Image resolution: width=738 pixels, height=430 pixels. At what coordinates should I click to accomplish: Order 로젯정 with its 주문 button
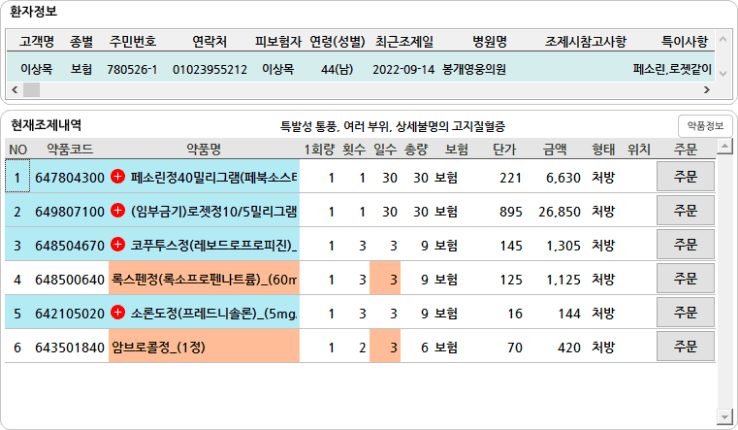(x=685, y=210)
